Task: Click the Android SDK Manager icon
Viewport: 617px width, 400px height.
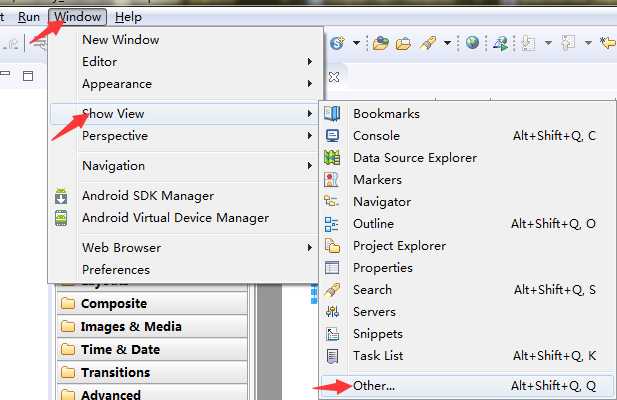Action: (61, 196)
